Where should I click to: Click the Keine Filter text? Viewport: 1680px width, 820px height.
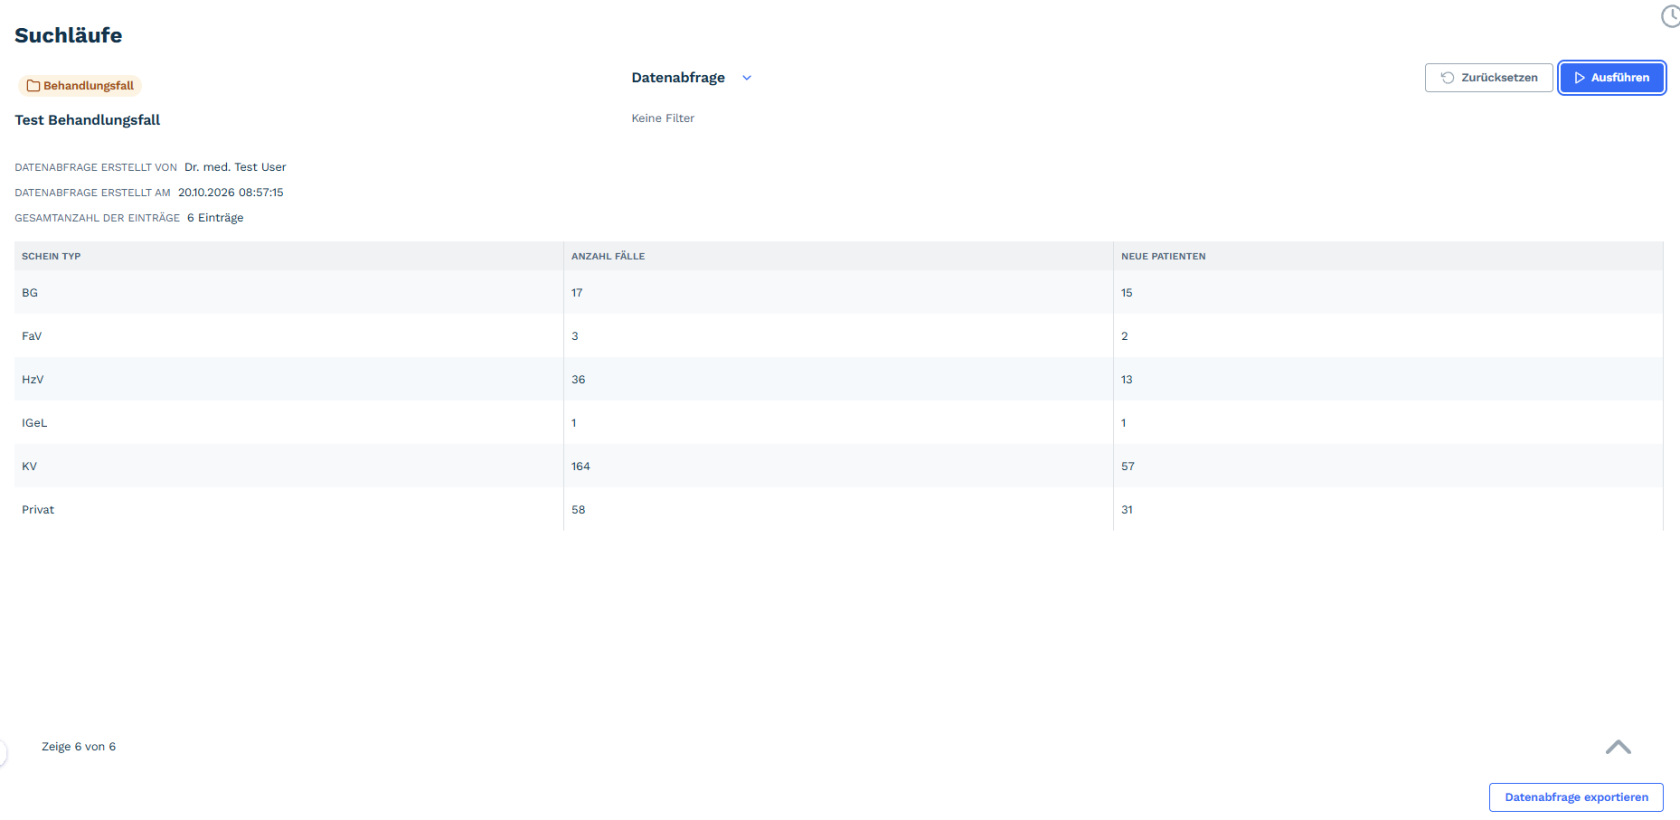tap(662, 118)
